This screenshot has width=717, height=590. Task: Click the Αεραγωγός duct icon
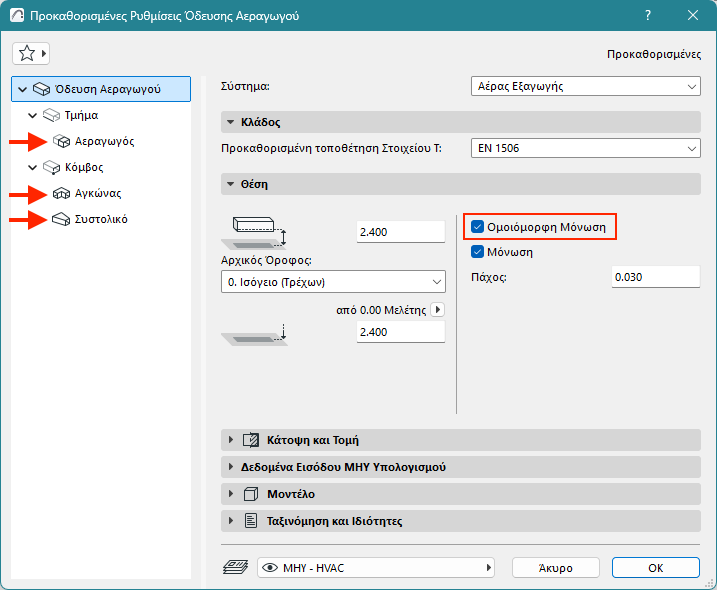pos(61,141)
